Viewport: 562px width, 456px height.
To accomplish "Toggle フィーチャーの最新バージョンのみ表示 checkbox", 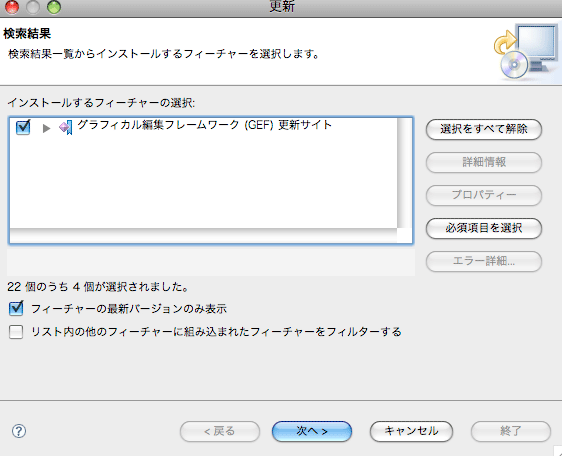I will pos(16,309).
